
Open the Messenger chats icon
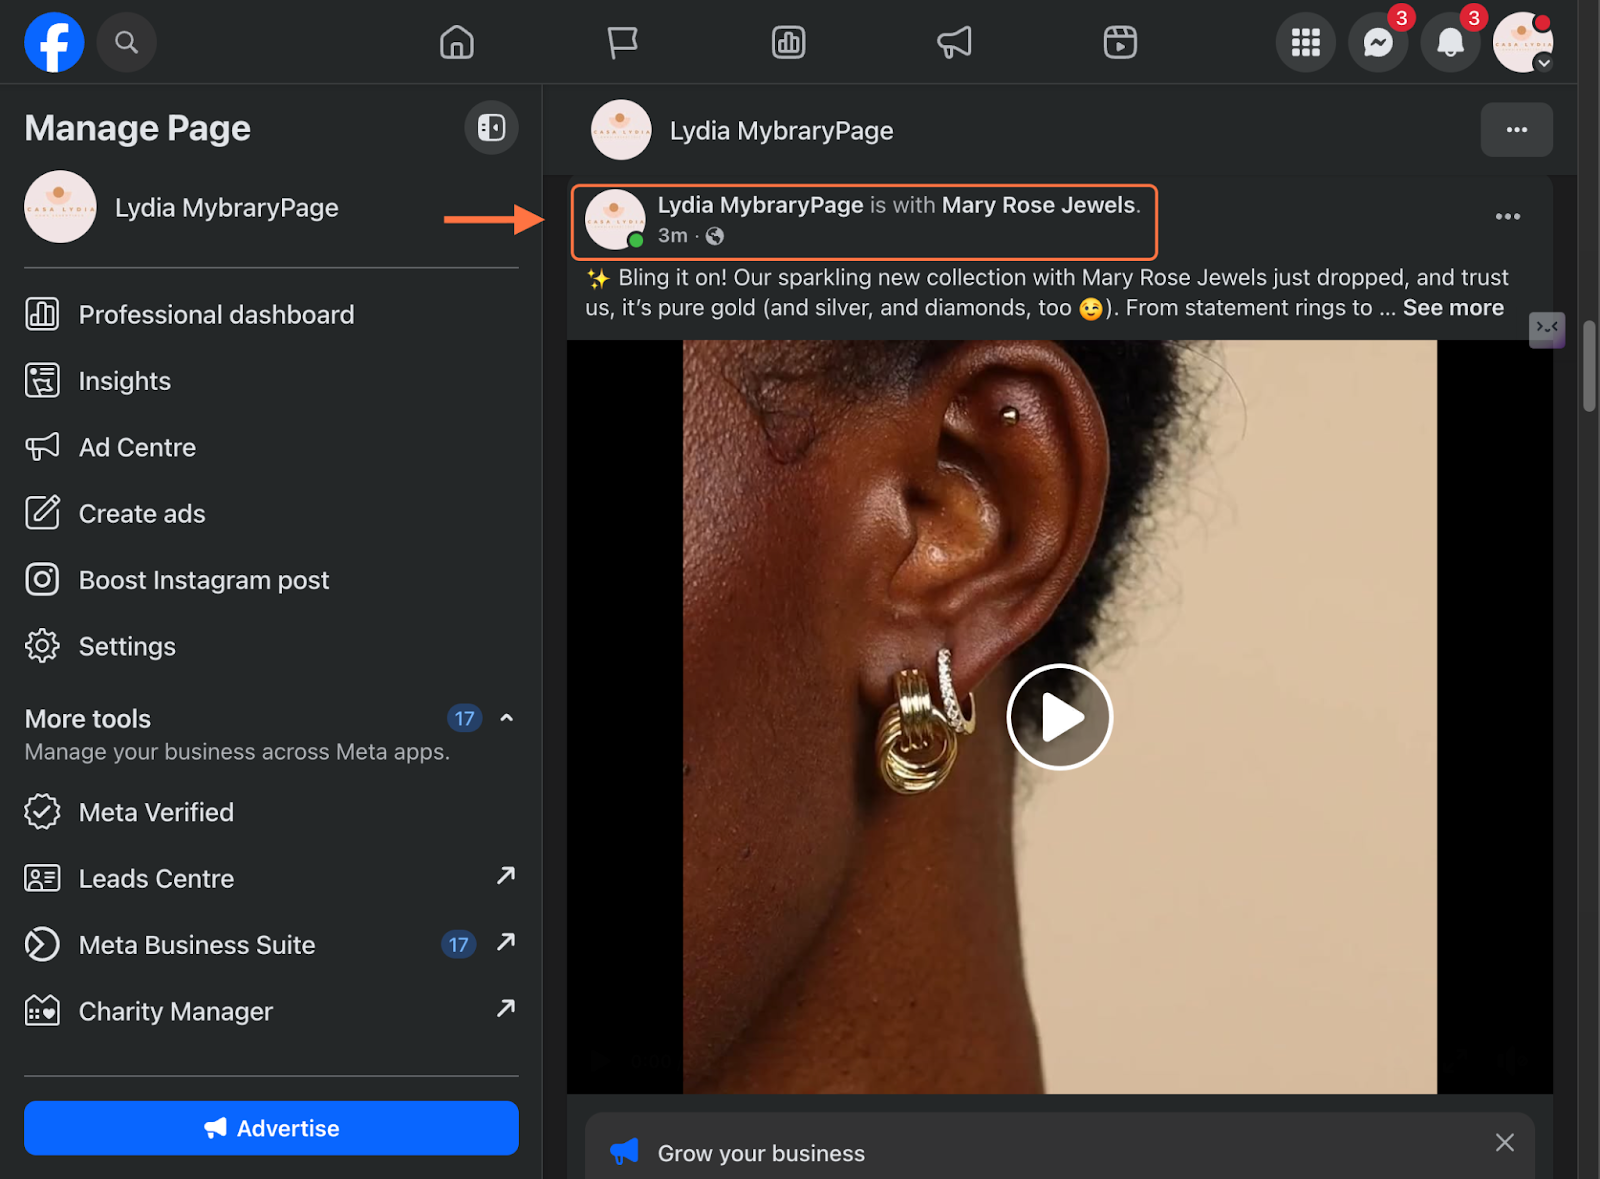coord(1378,43)
